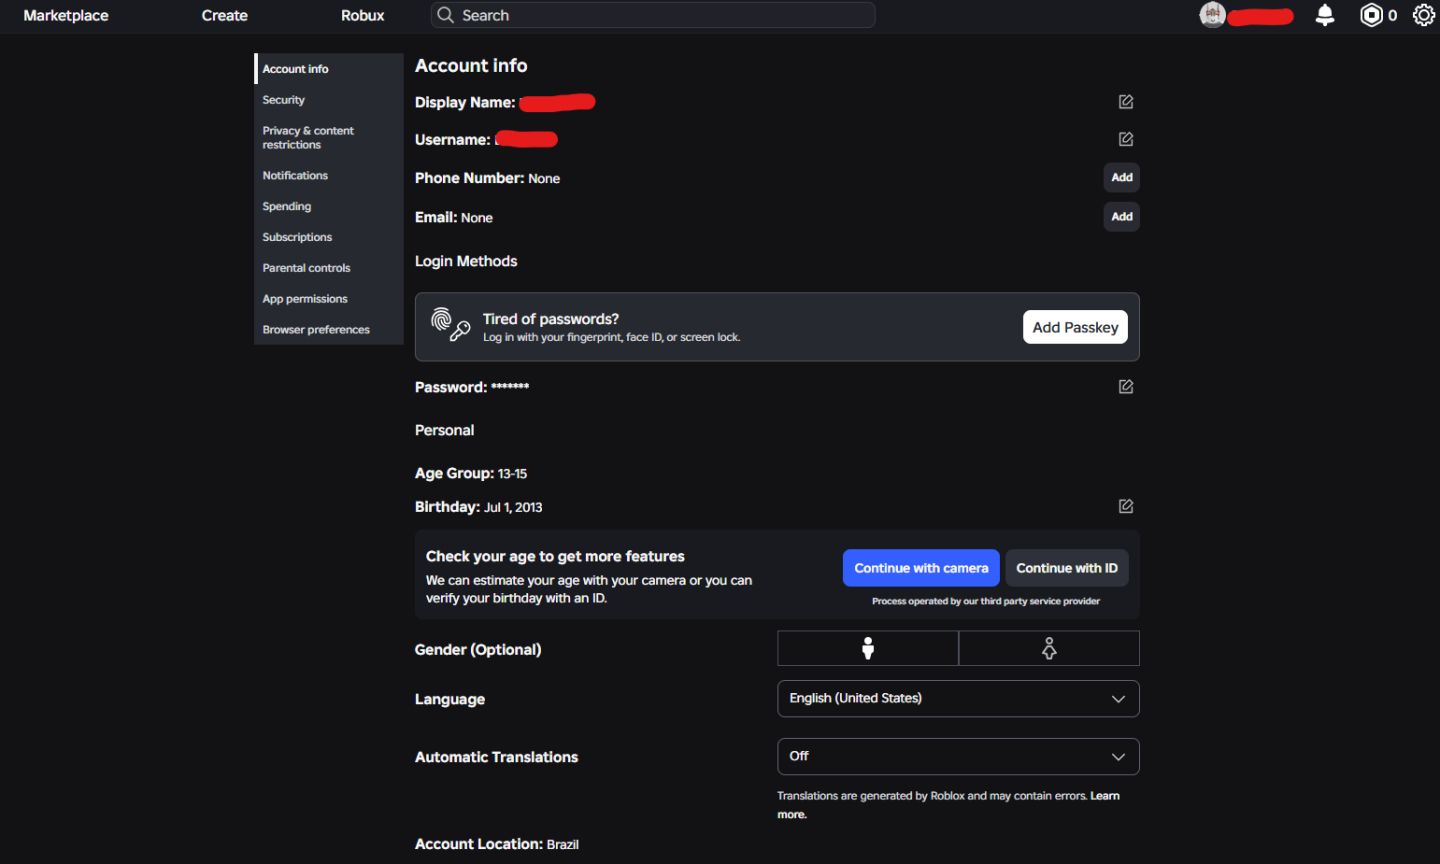Click the Age Group 13-15 text
The image size is (1440, 864).
coord(471,473)
